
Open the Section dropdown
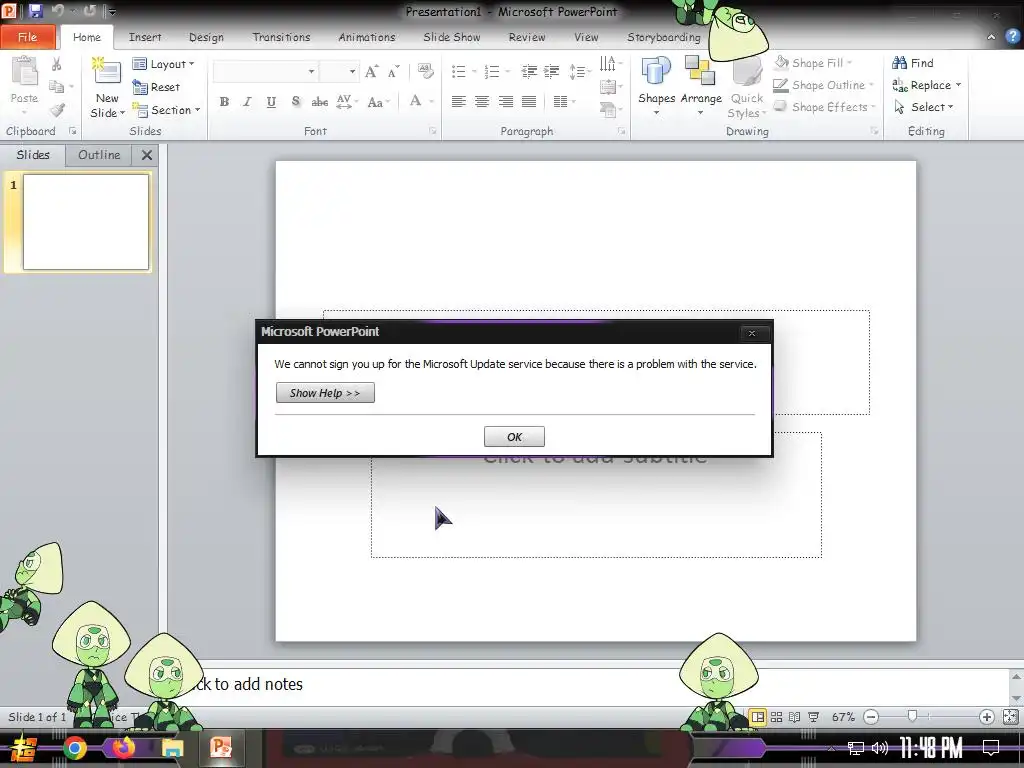click(167, 110)
